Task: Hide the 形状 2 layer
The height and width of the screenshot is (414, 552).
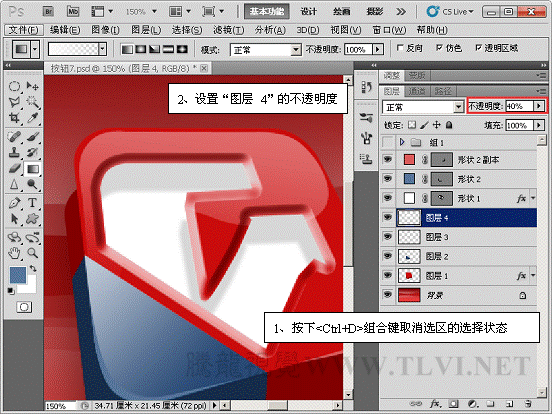Action: click(x=388, y=179)
